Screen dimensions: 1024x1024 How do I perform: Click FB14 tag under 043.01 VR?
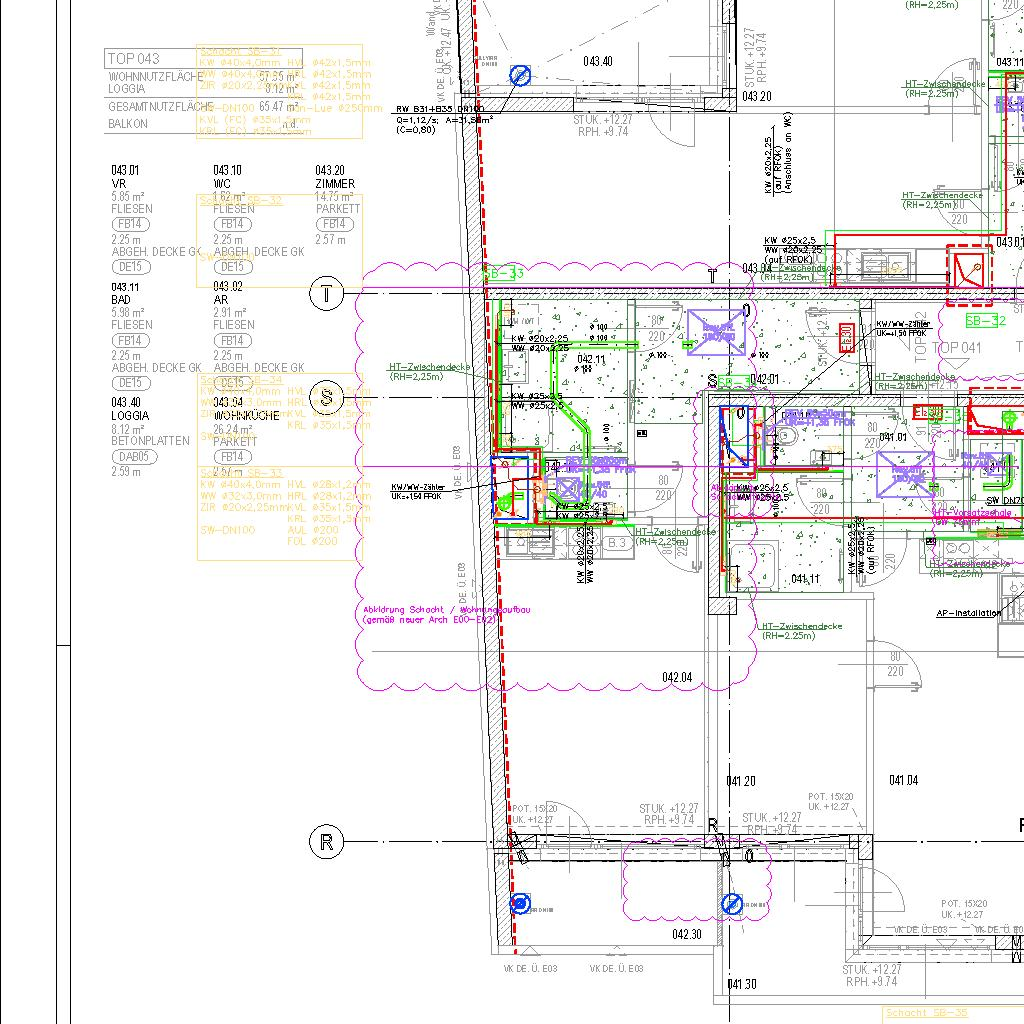132,225
